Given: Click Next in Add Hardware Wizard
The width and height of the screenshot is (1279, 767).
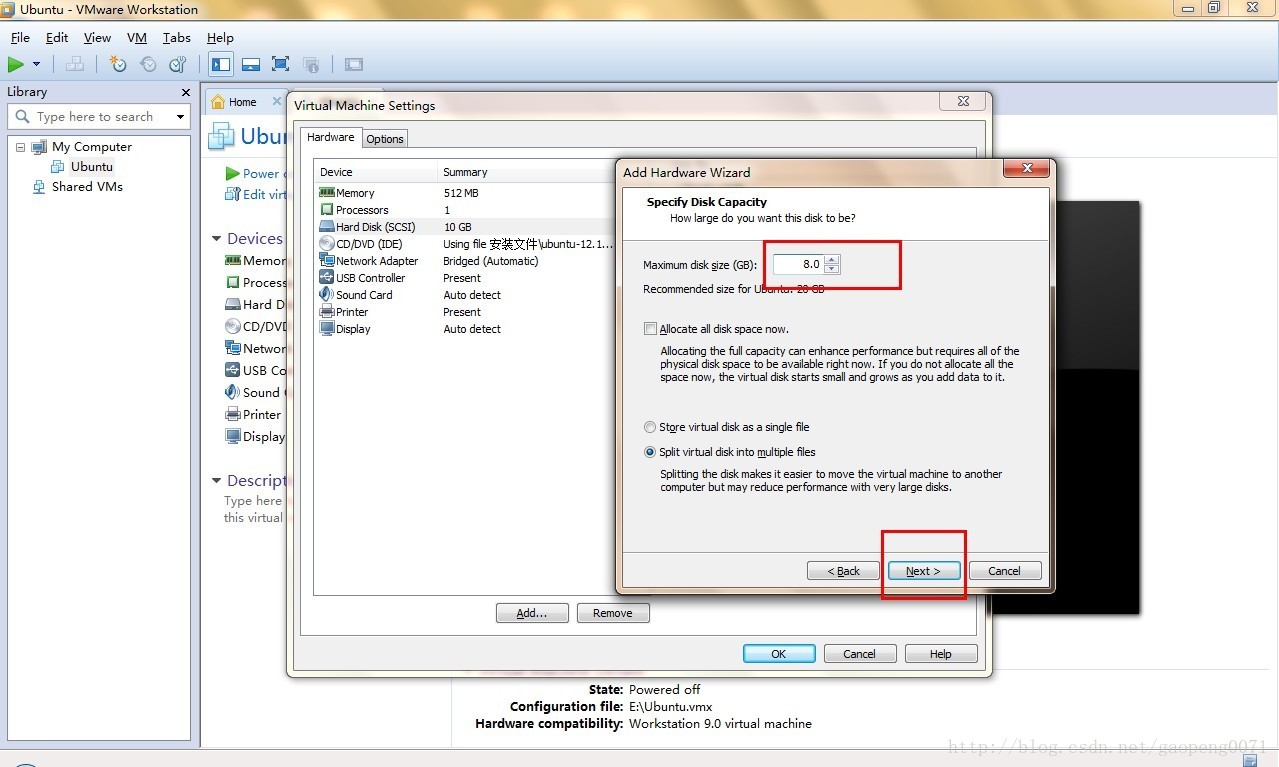Looking at the screenshot, I should click(924, 571).
